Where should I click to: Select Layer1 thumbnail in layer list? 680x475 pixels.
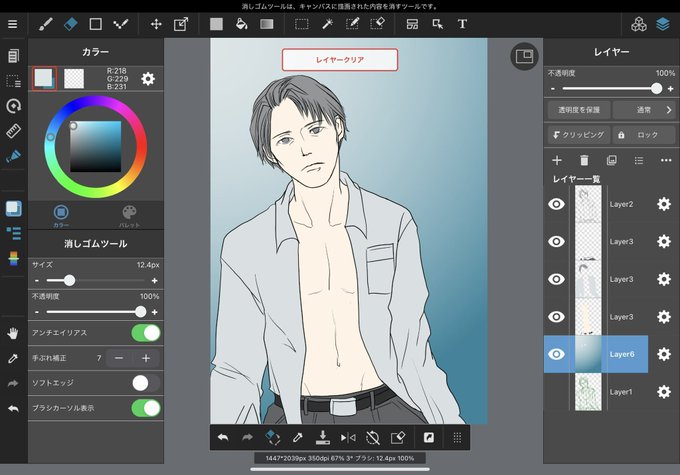pos(588,392)
